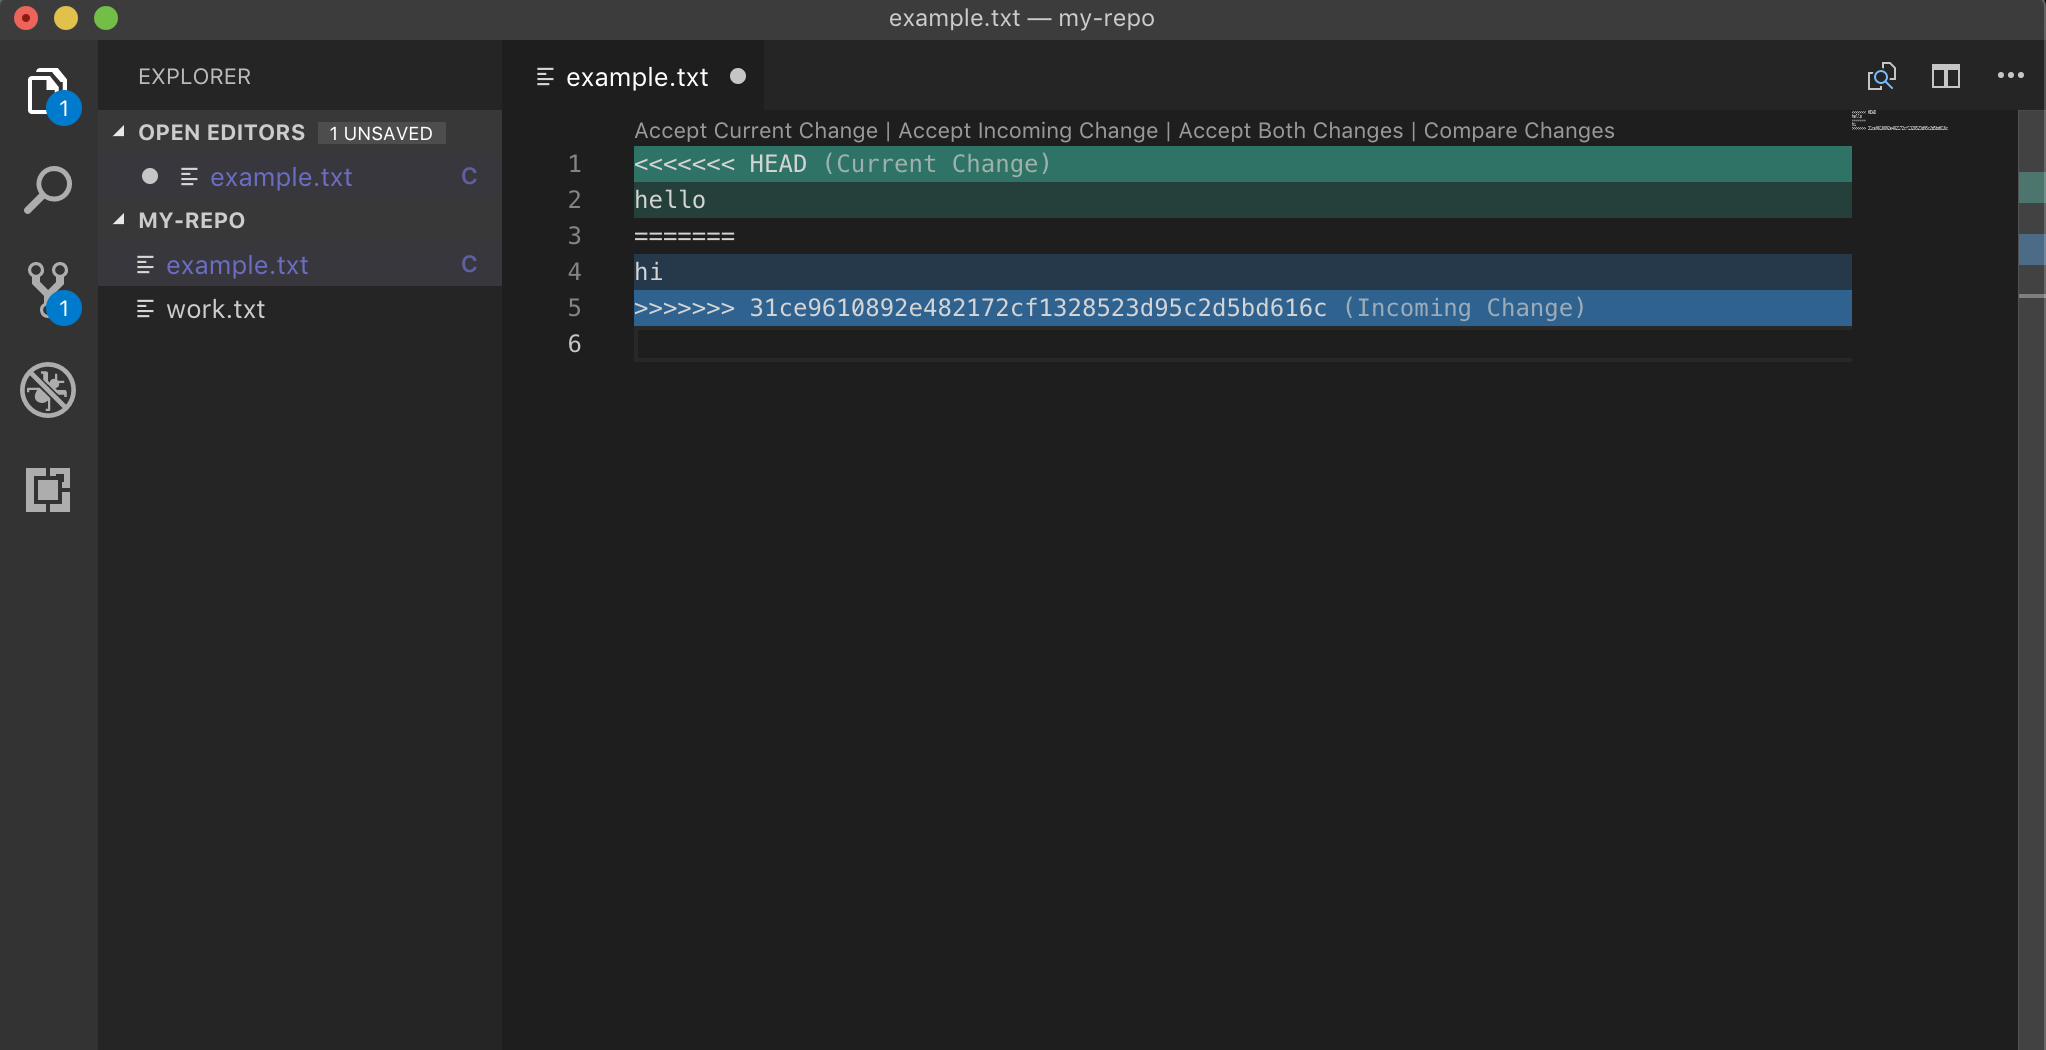Select example.txt under MY-REPO

pos(237,265)
